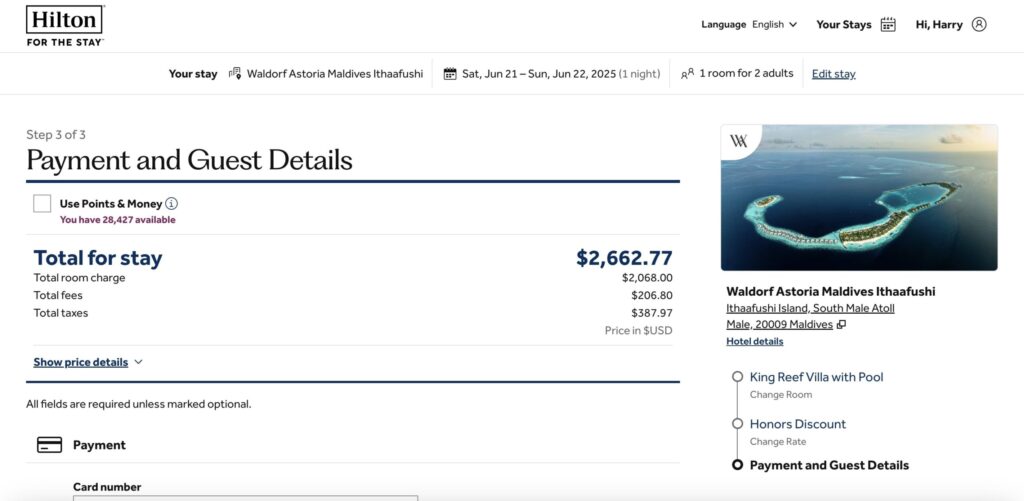This screenshot has height=501, width=1024.
Task: Open the Hotel details link
Action: pos(754,341)
